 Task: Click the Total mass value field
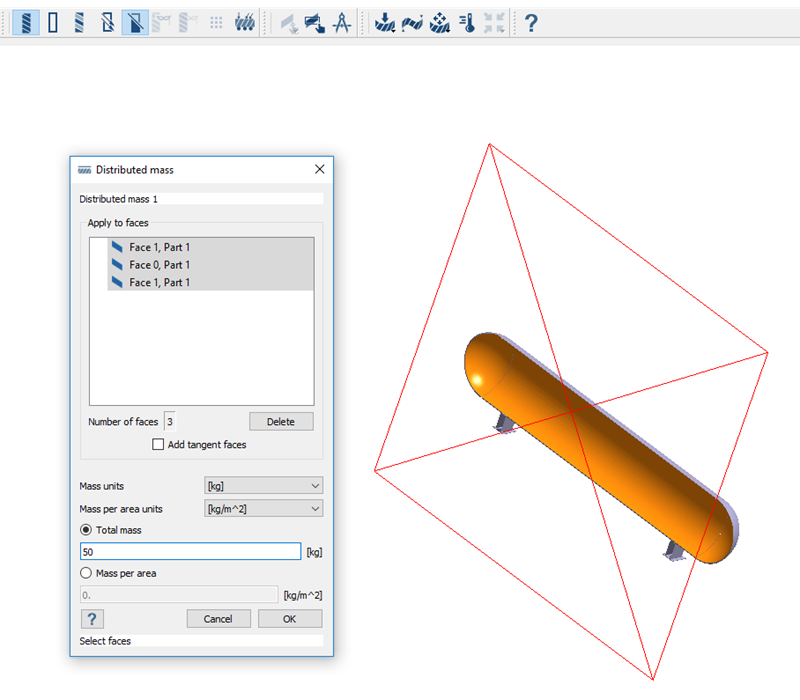(x=190, y=552)
